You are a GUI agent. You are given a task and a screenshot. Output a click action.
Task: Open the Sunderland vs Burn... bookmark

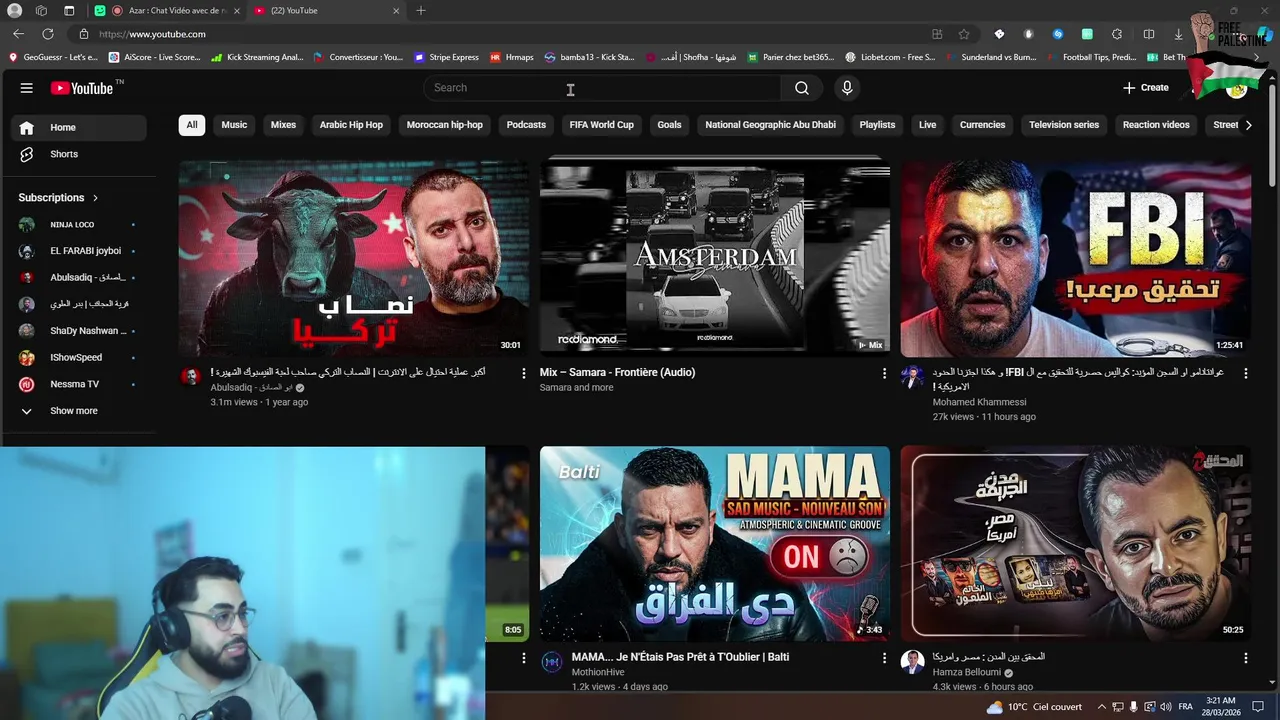[x=991, y=57]
